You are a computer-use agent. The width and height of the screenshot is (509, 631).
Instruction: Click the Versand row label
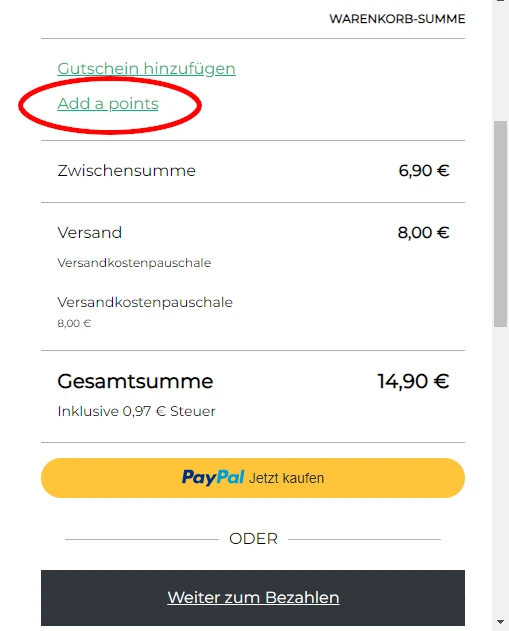click(90, 233)
